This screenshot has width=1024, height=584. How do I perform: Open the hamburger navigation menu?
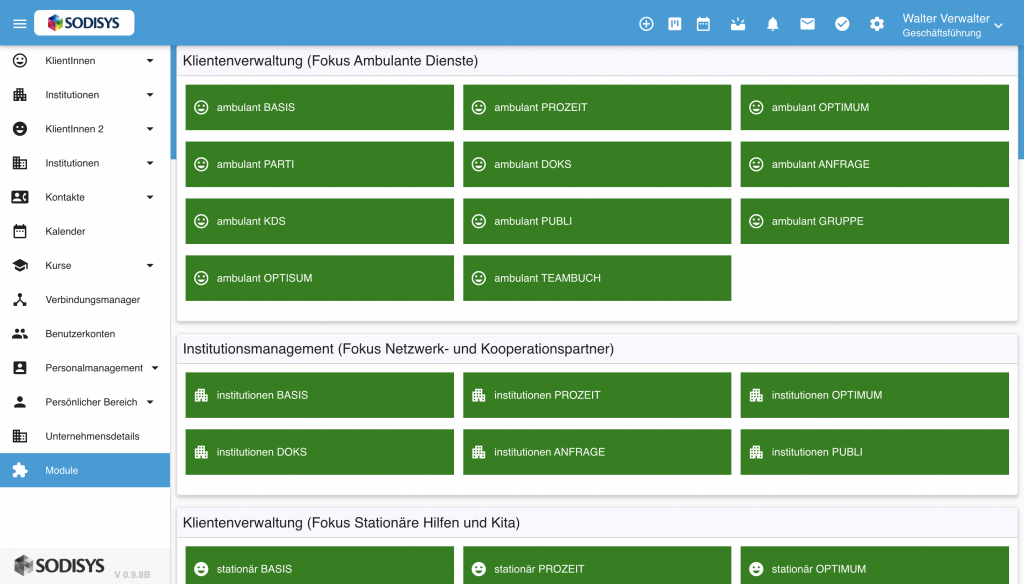point(20,24)
